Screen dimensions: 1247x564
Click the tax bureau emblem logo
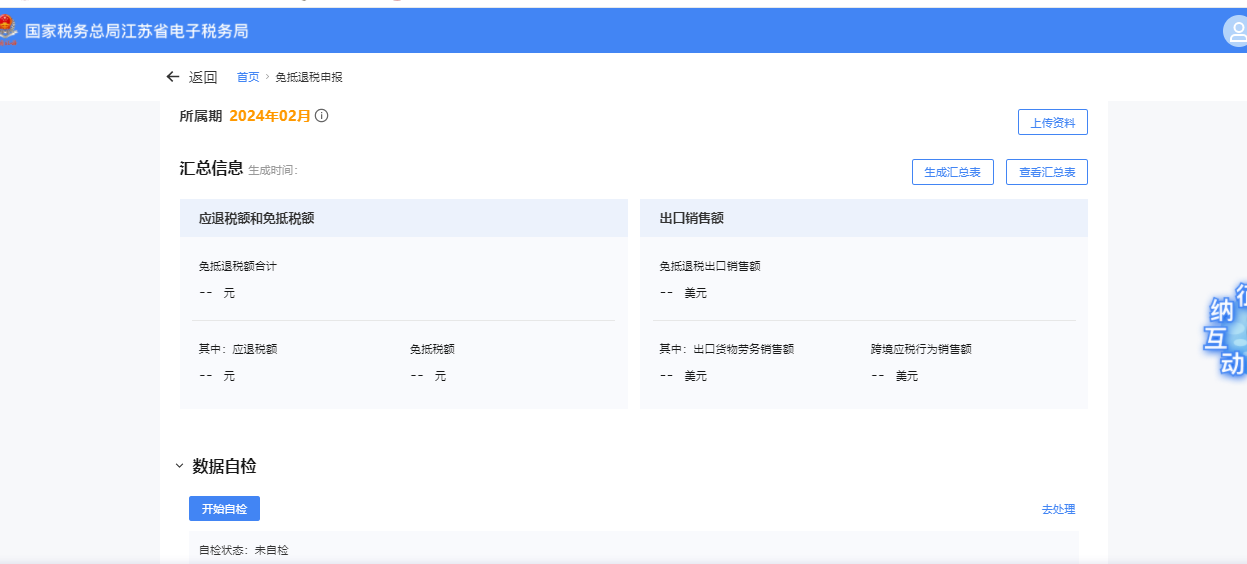(8, 30)
